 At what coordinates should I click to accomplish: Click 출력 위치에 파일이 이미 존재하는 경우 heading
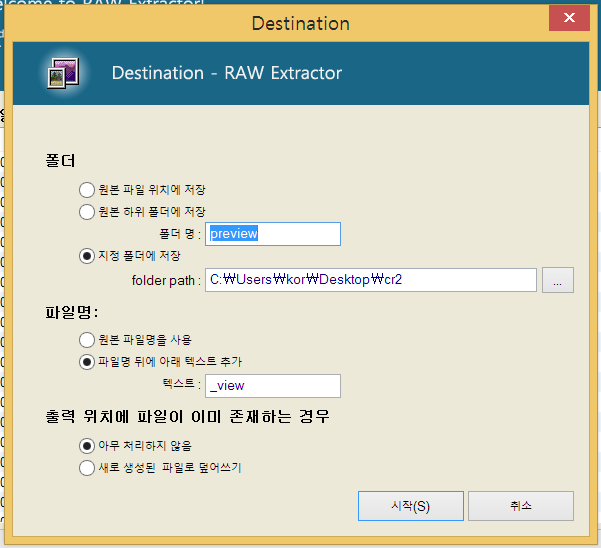point(187,416)
